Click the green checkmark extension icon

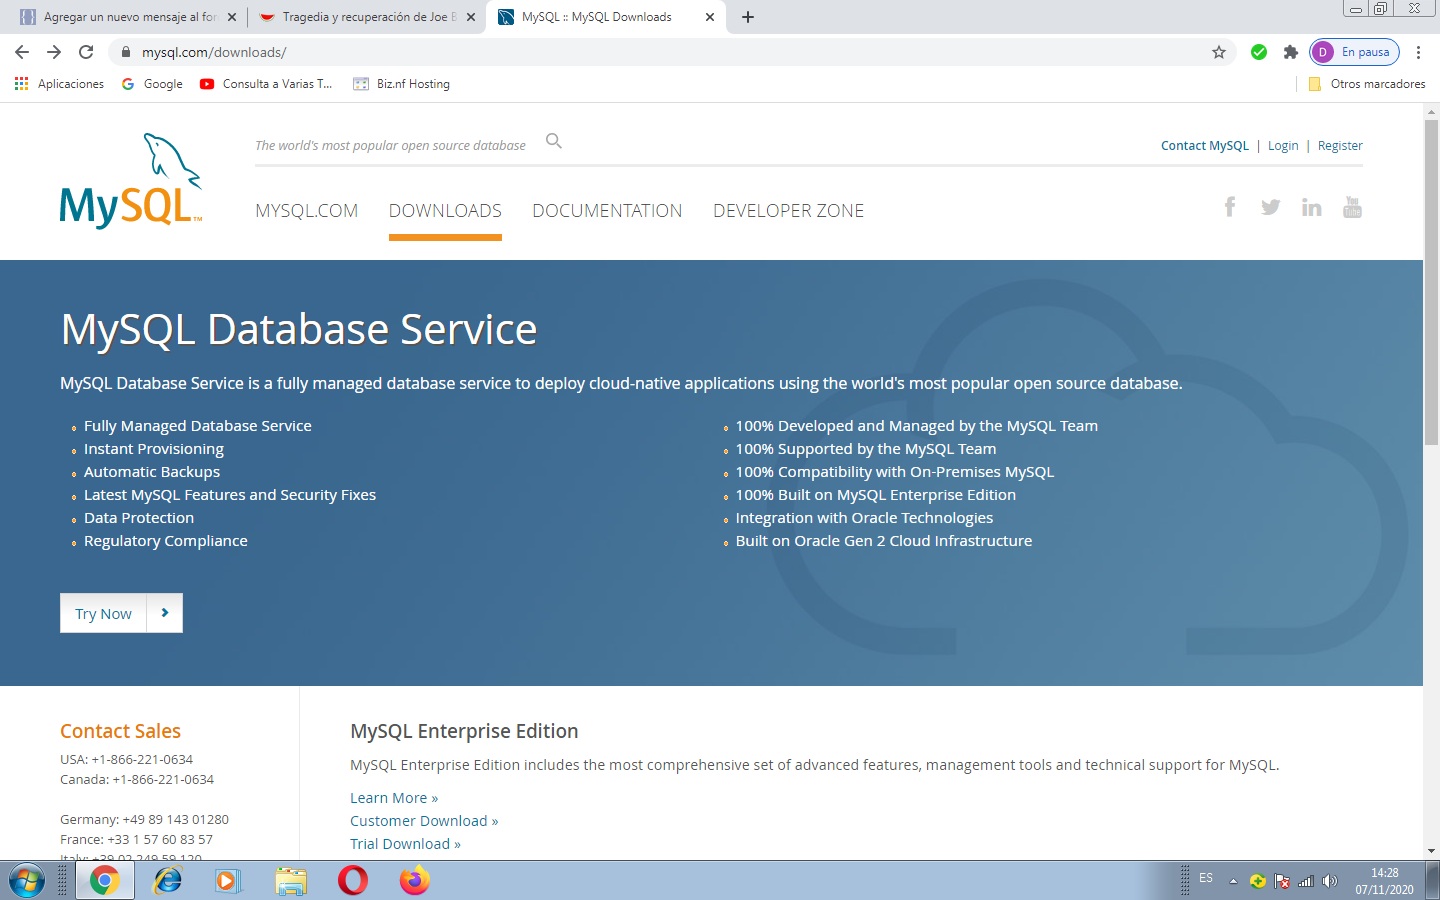click(x=1259, y=52)
